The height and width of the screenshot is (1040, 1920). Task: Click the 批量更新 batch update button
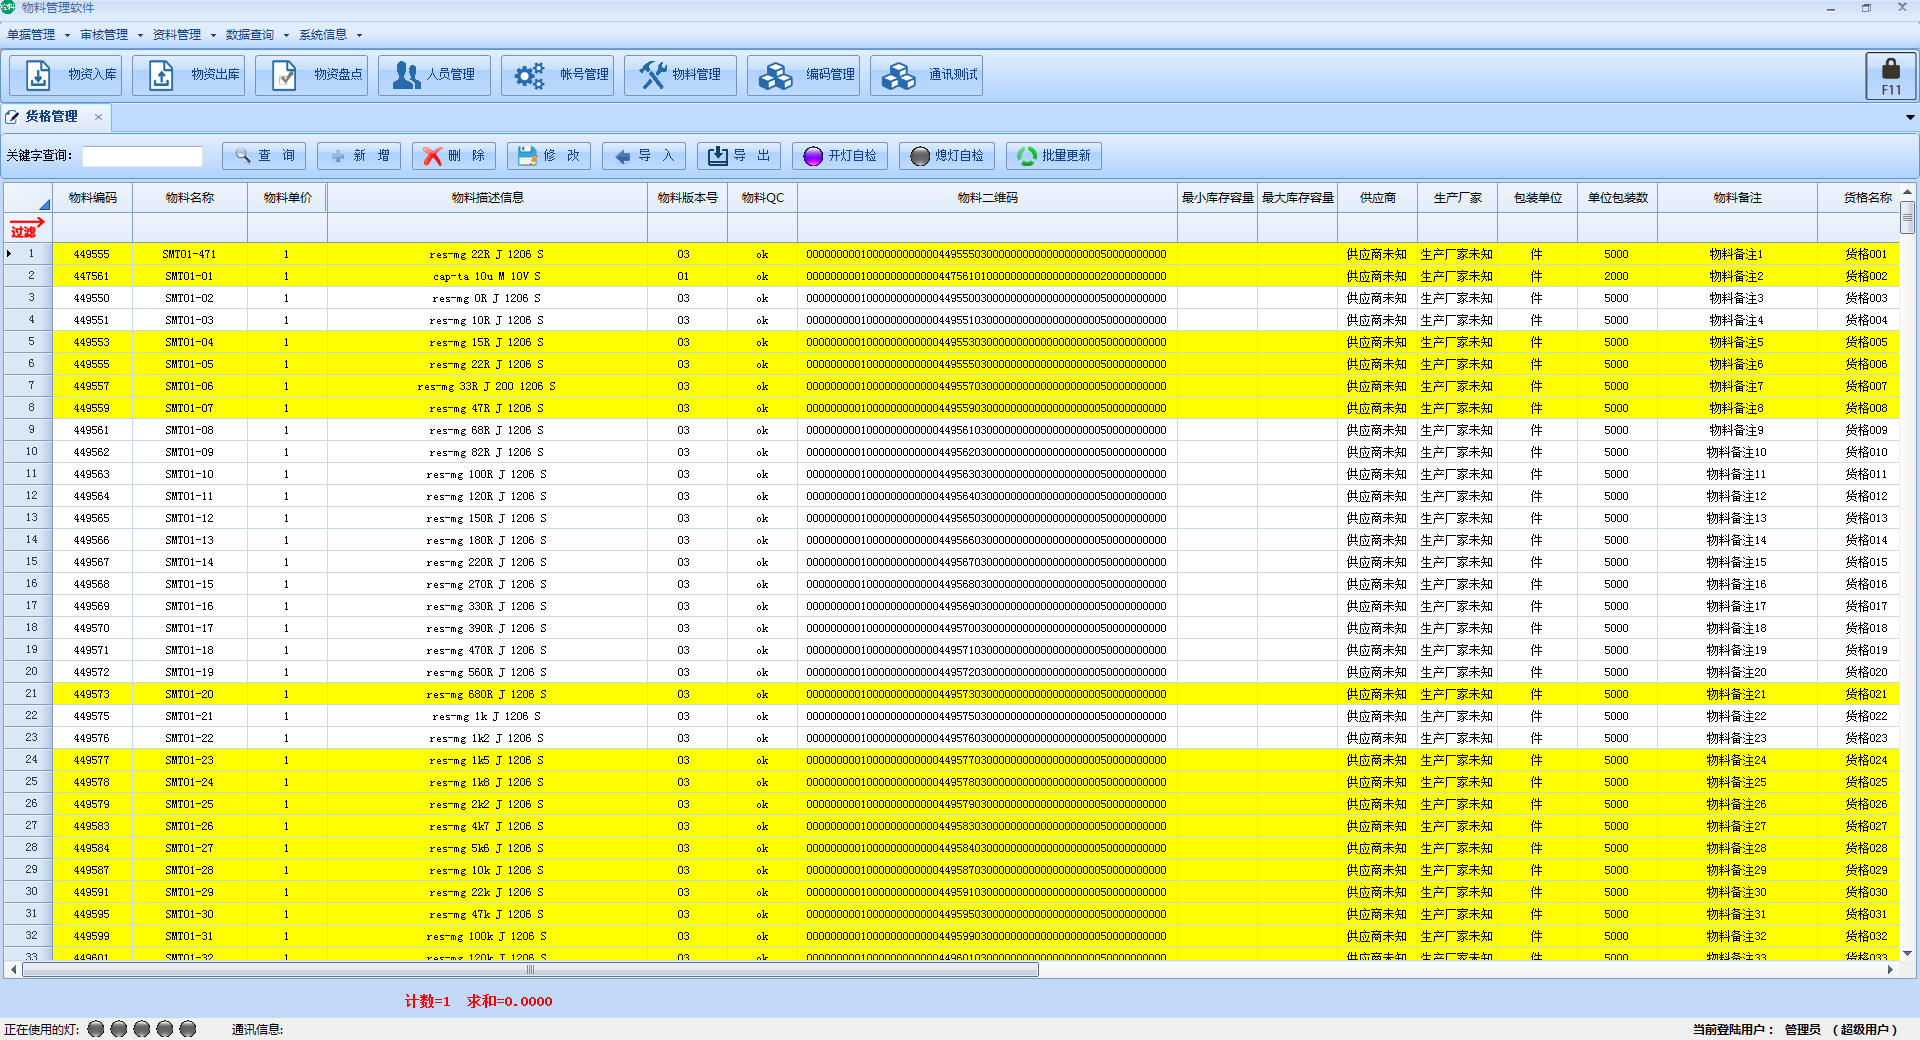pyautogui.click(x=1054, y=156)
